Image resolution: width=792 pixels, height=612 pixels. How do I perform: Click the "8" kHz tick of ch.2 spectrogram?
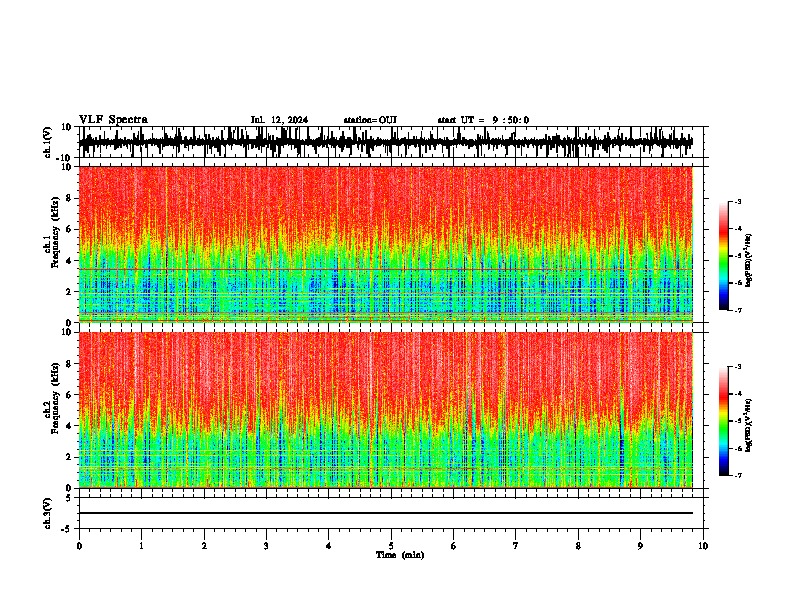pos(69,364)
